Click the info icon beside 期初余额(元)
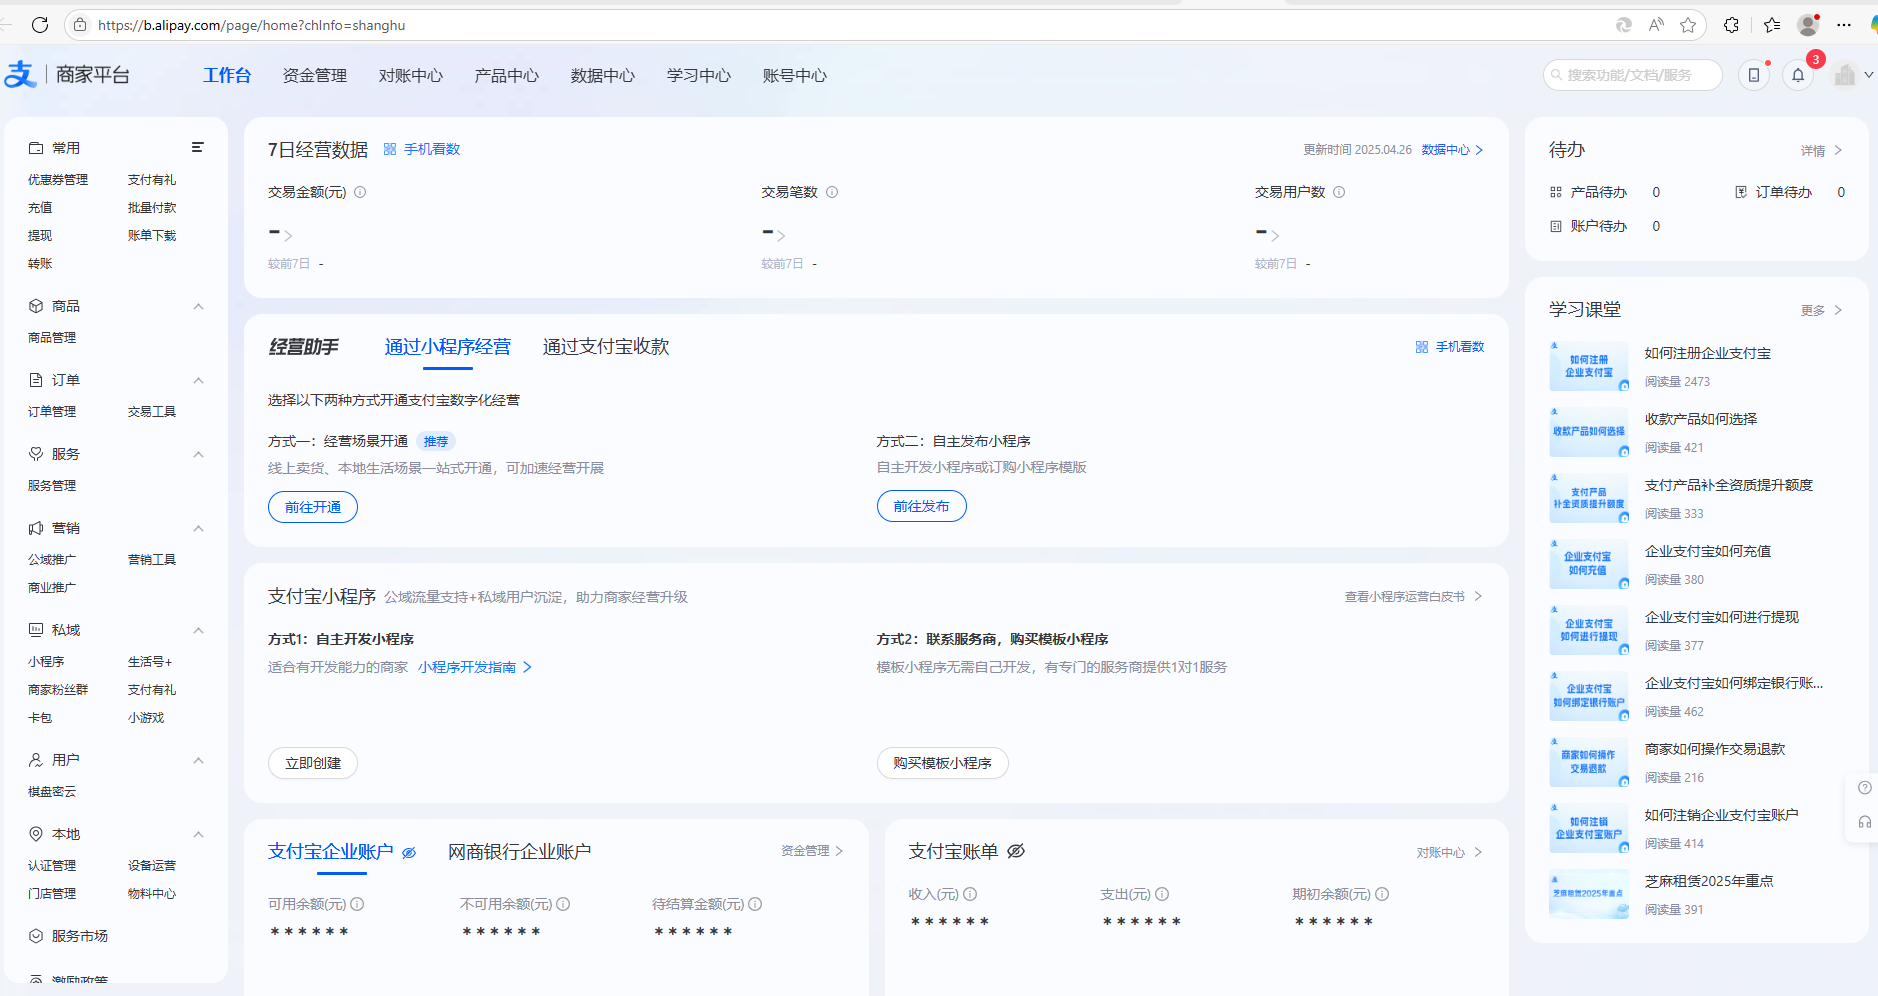Image resolution: width=1878 pixels, height=996 pixels. (x=1382, y=894)
